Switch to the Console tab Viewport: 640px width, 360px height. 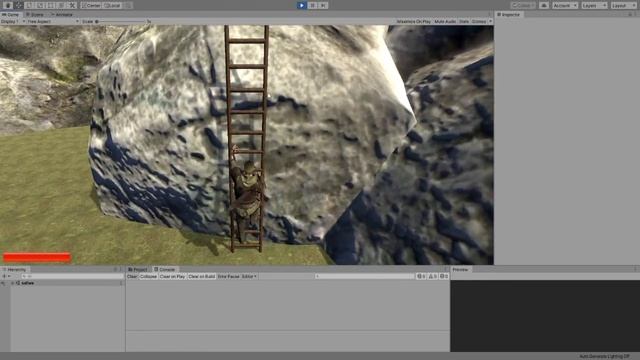(164, 269)
